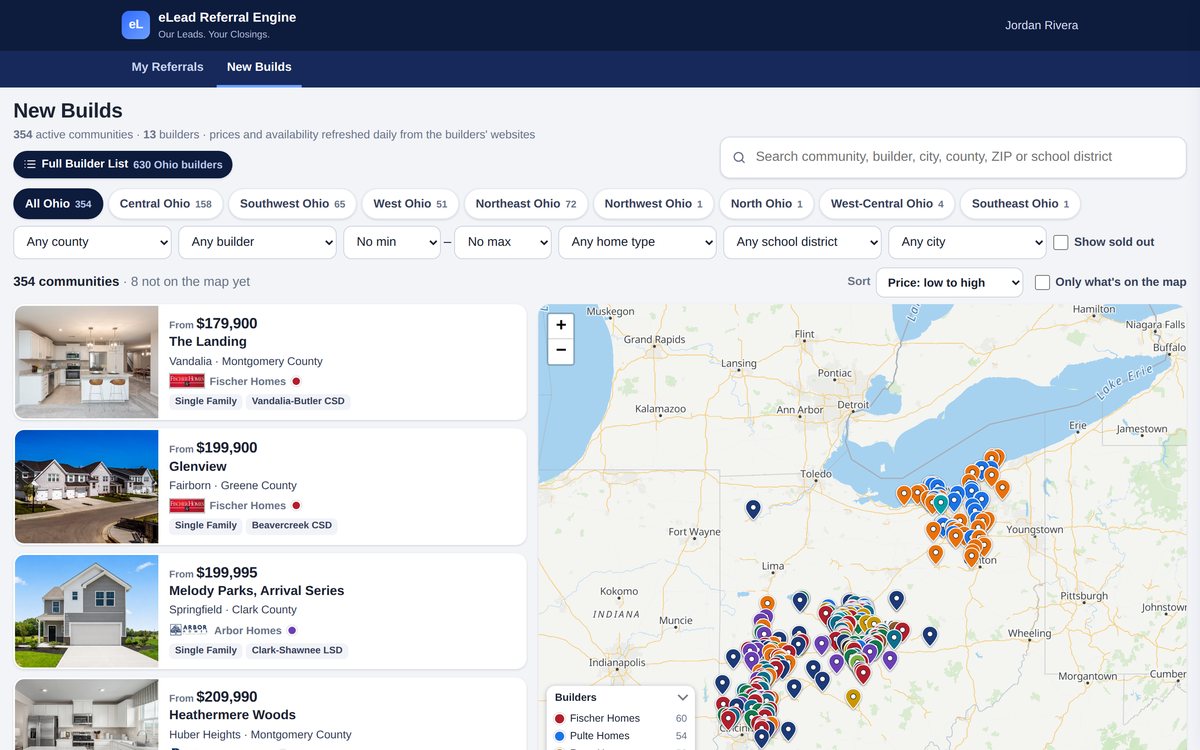Filter by Central Ohio region
The height and width of the screenshot is (750, 1200).
tap(166, 203)
